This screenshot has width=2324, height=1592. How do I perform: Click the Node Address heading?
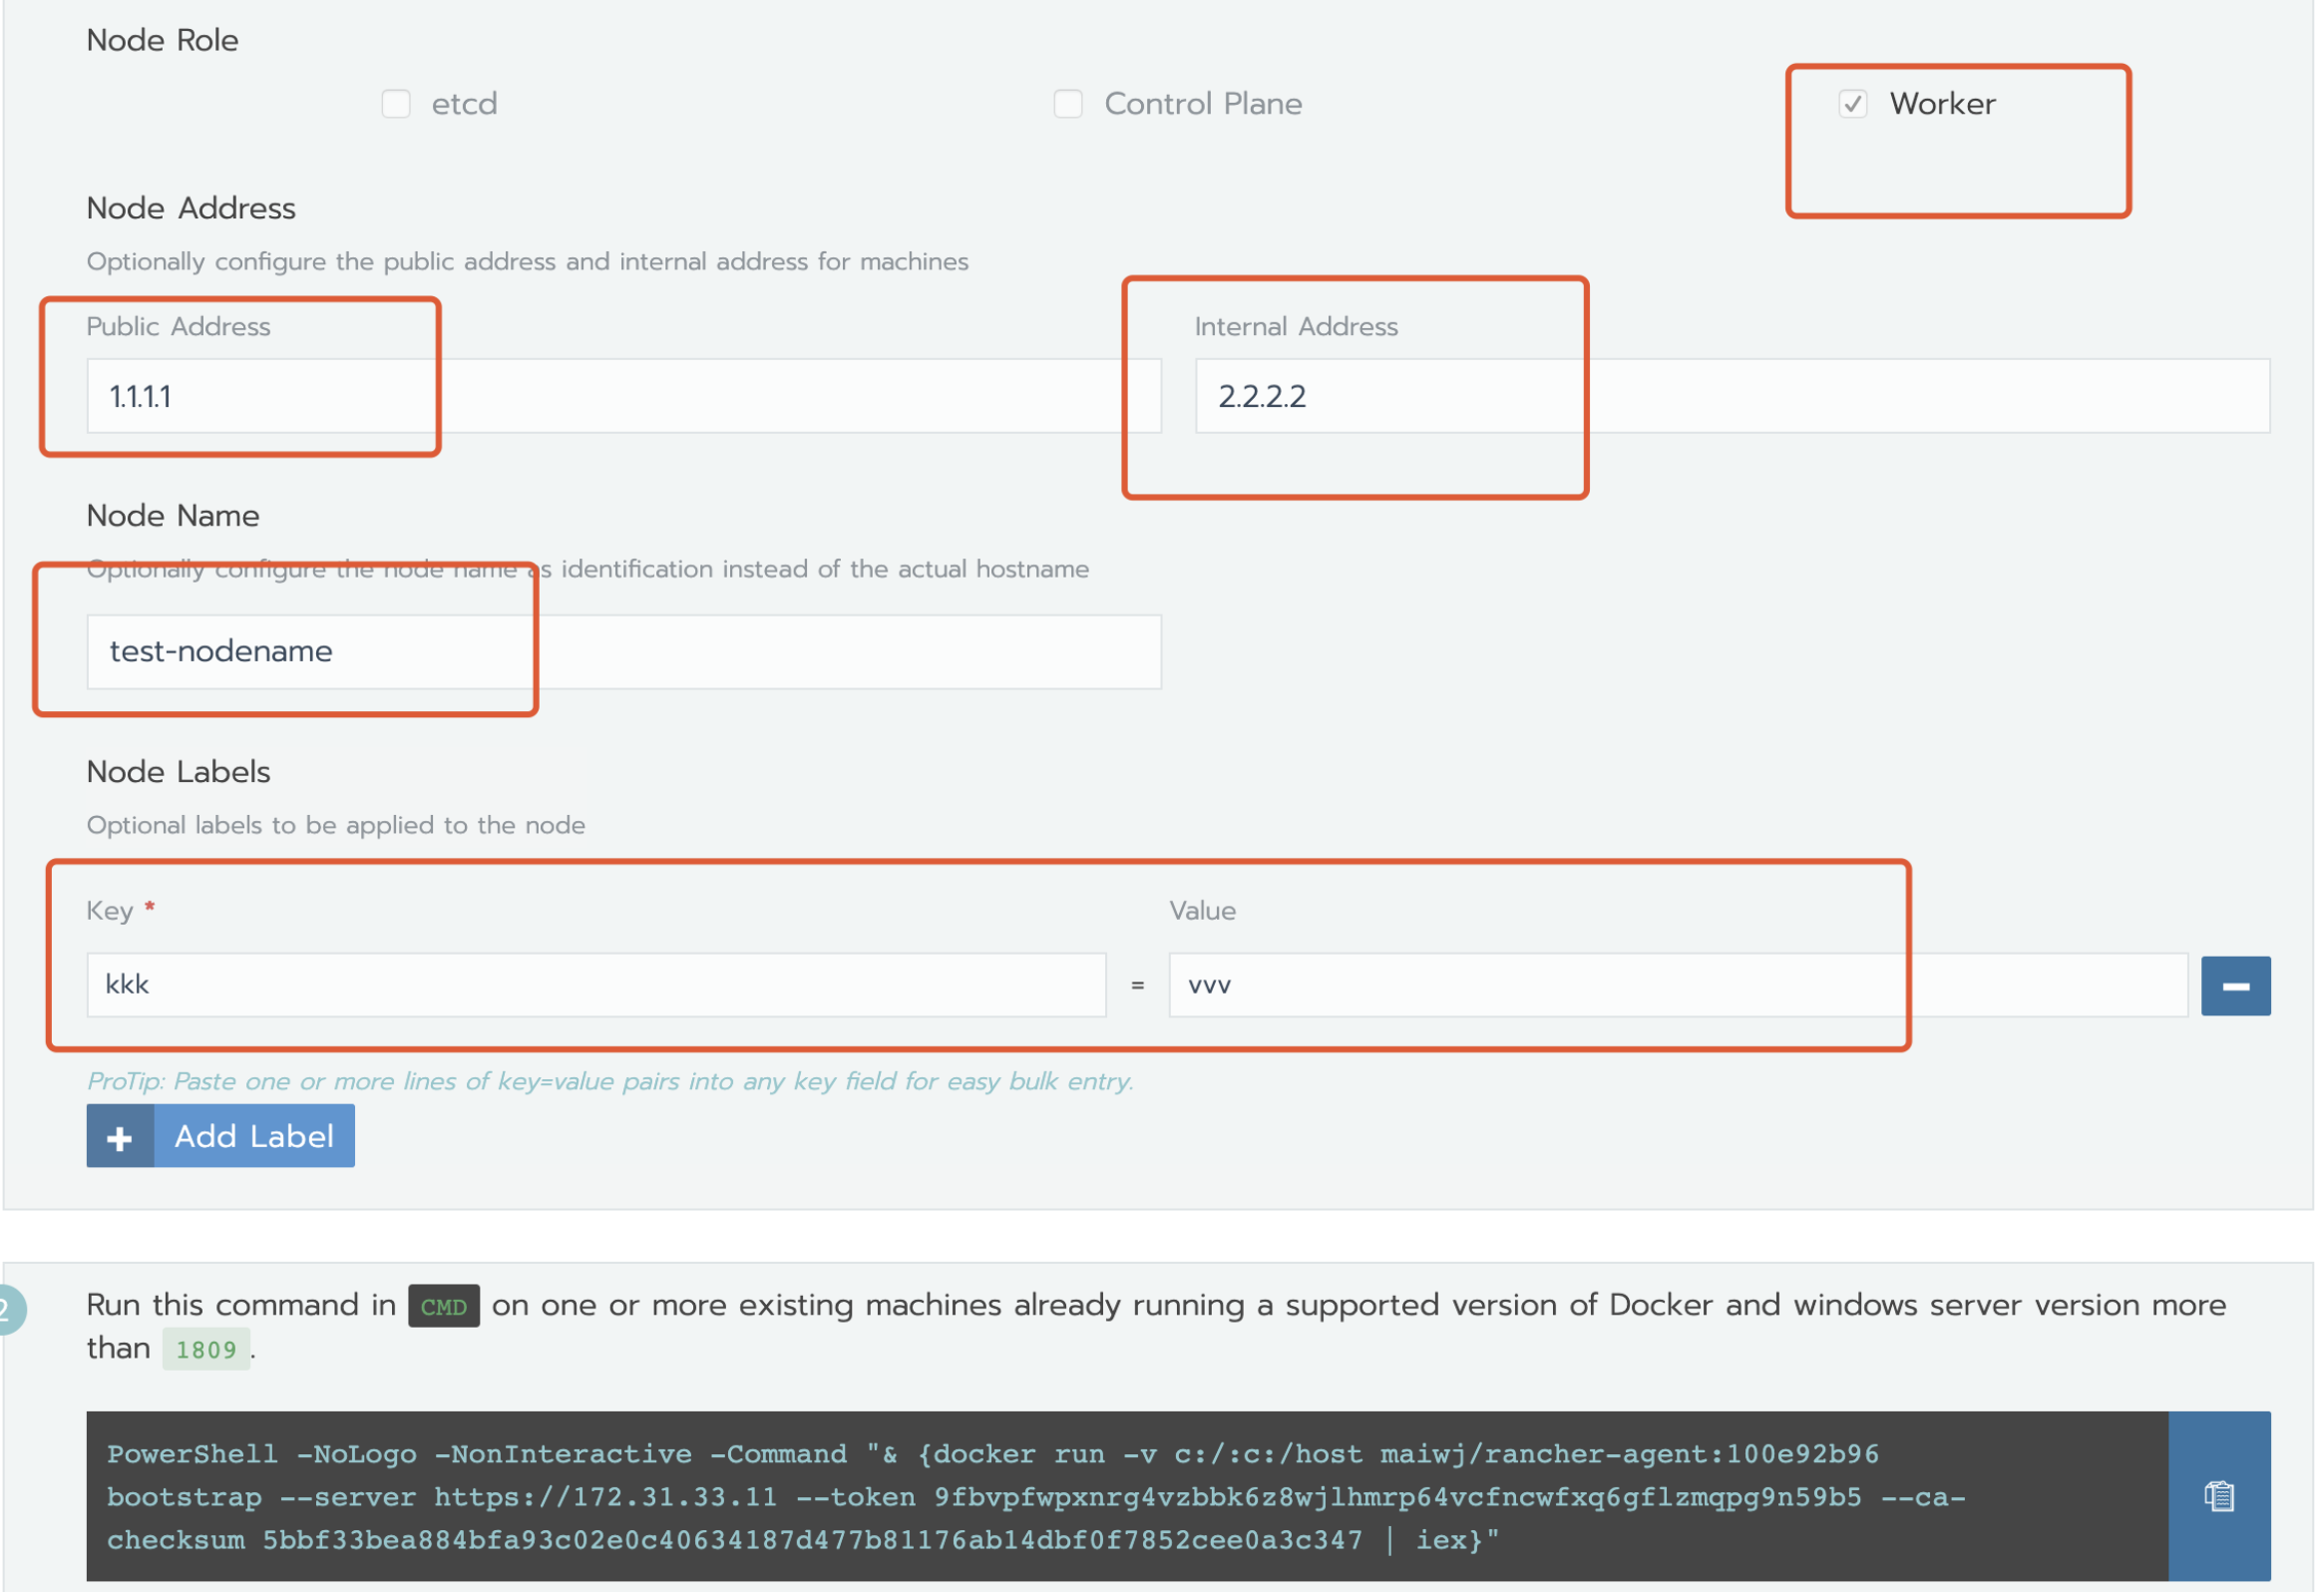coord(191,208)
